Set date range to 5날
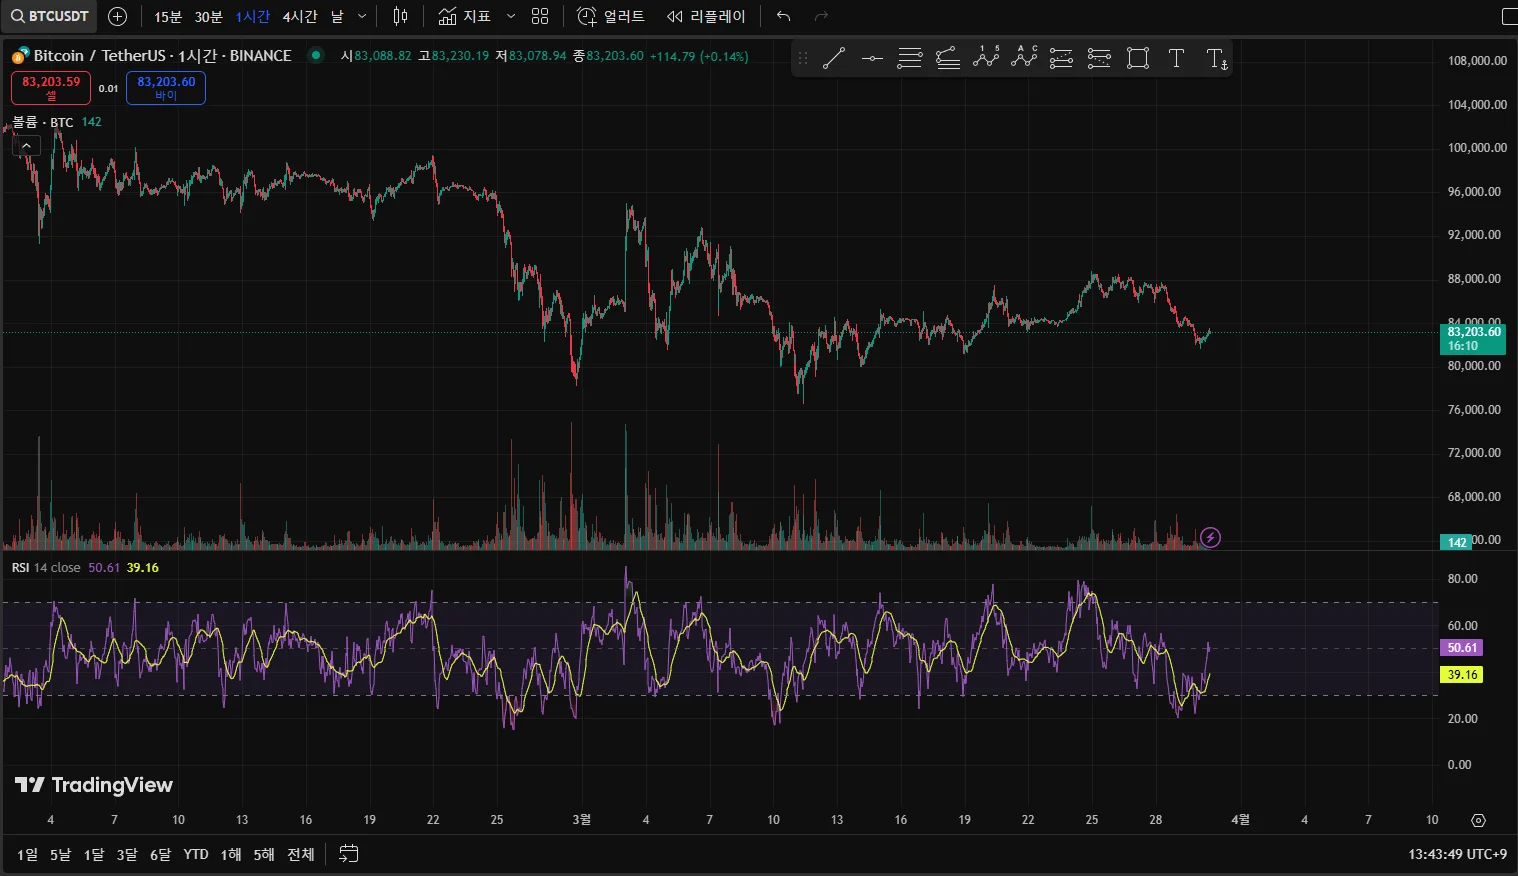 point(61,854)
